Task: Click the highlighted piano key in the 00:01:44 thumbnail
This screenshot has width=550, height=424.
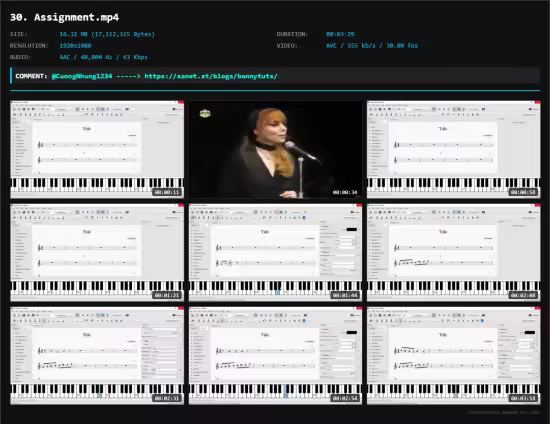Action: pos(278,292)
